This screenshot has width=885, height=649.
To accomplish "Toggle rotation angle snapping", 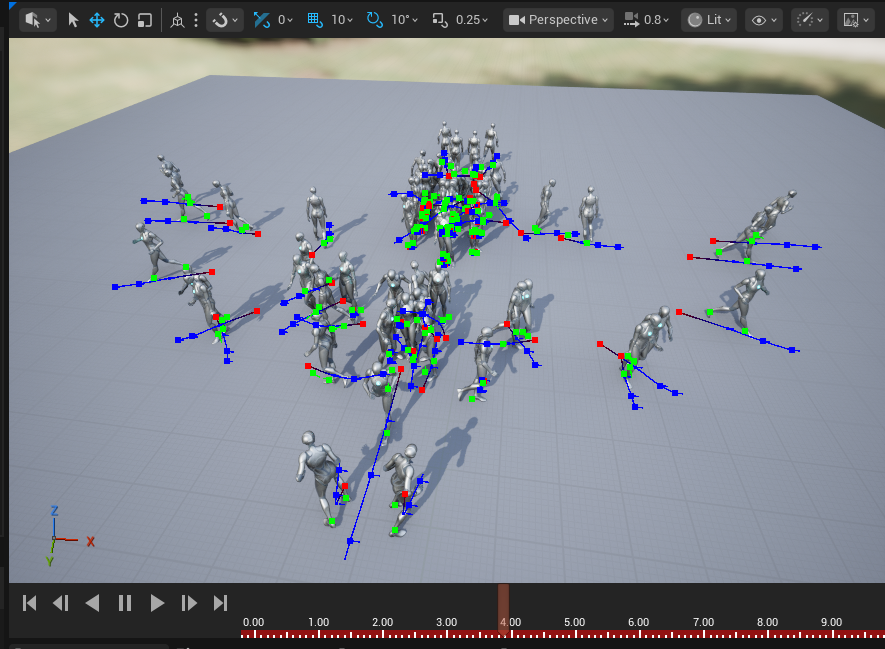I will click(375, 20).
